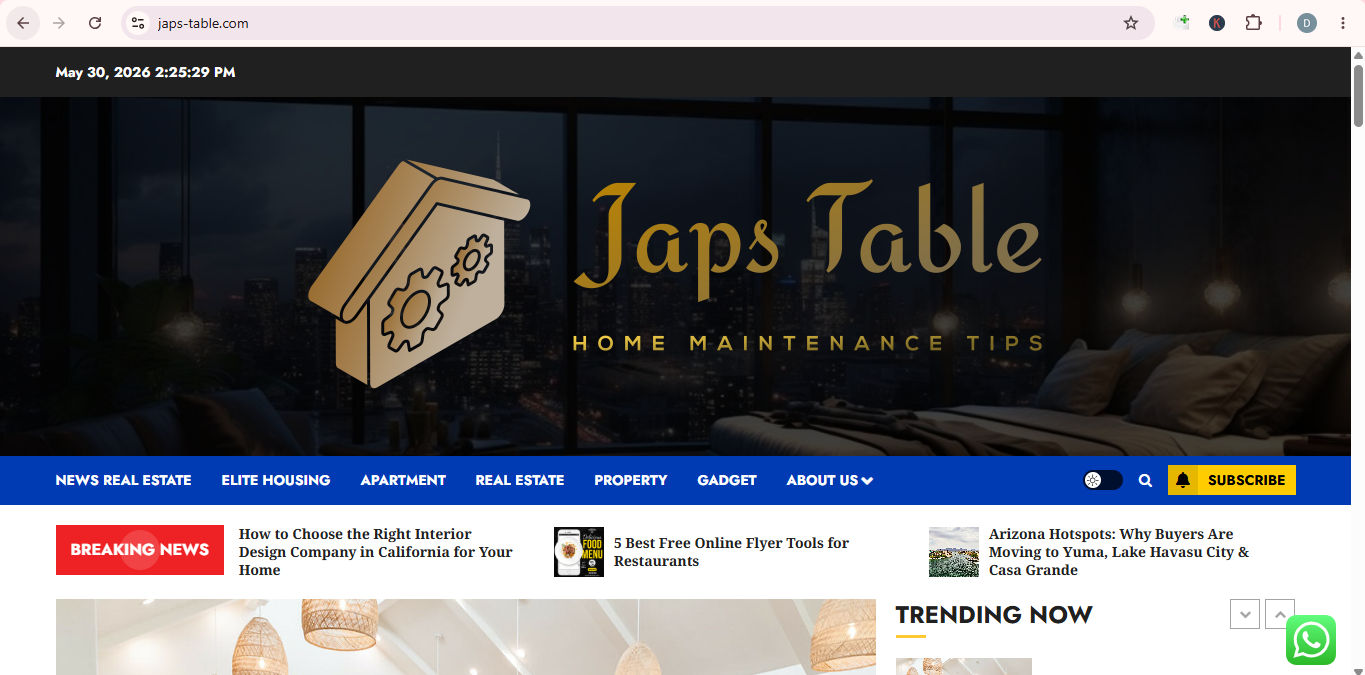This screenshot has height=675, width=1365.
Task: Open the K extension icon
Action: click(1217, 23)
